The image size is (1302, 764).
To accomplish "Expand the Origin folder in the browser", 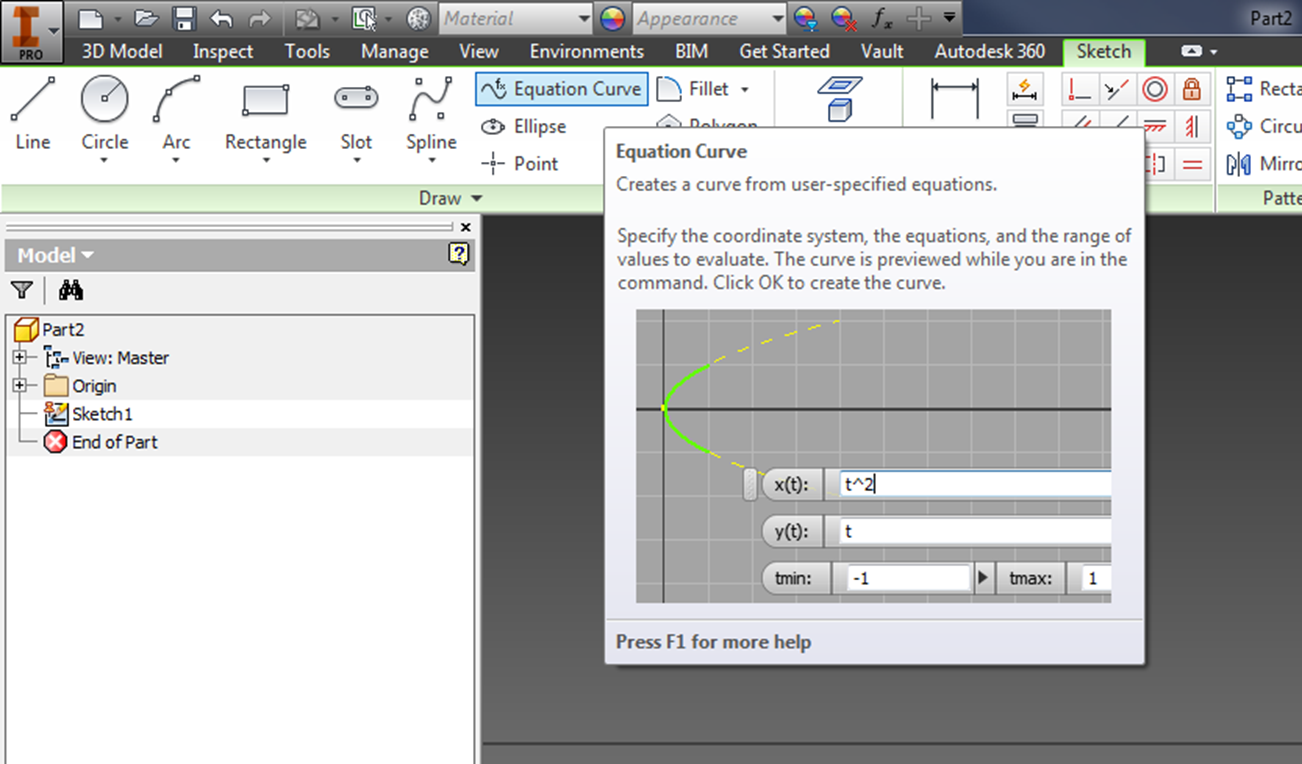I will (x=20, y=385).
